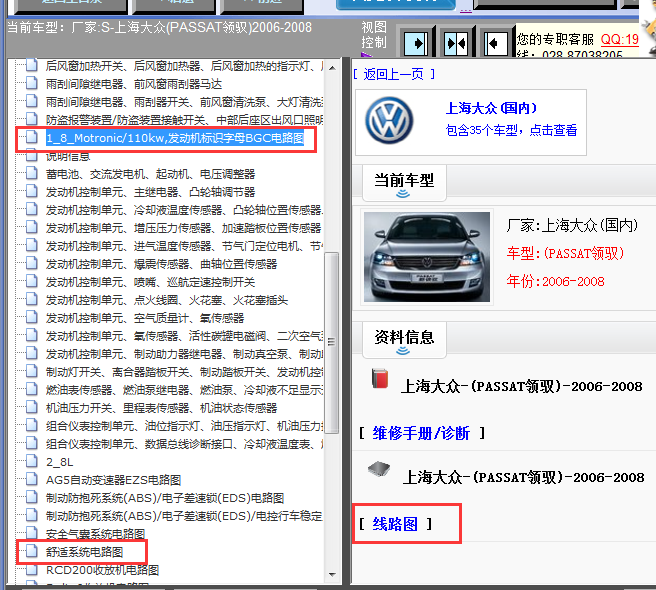Select 雨刮间隙继电器、前风窗雨刮器马达 item
Viewport: 656px width, 590px height.
(134, 84)
